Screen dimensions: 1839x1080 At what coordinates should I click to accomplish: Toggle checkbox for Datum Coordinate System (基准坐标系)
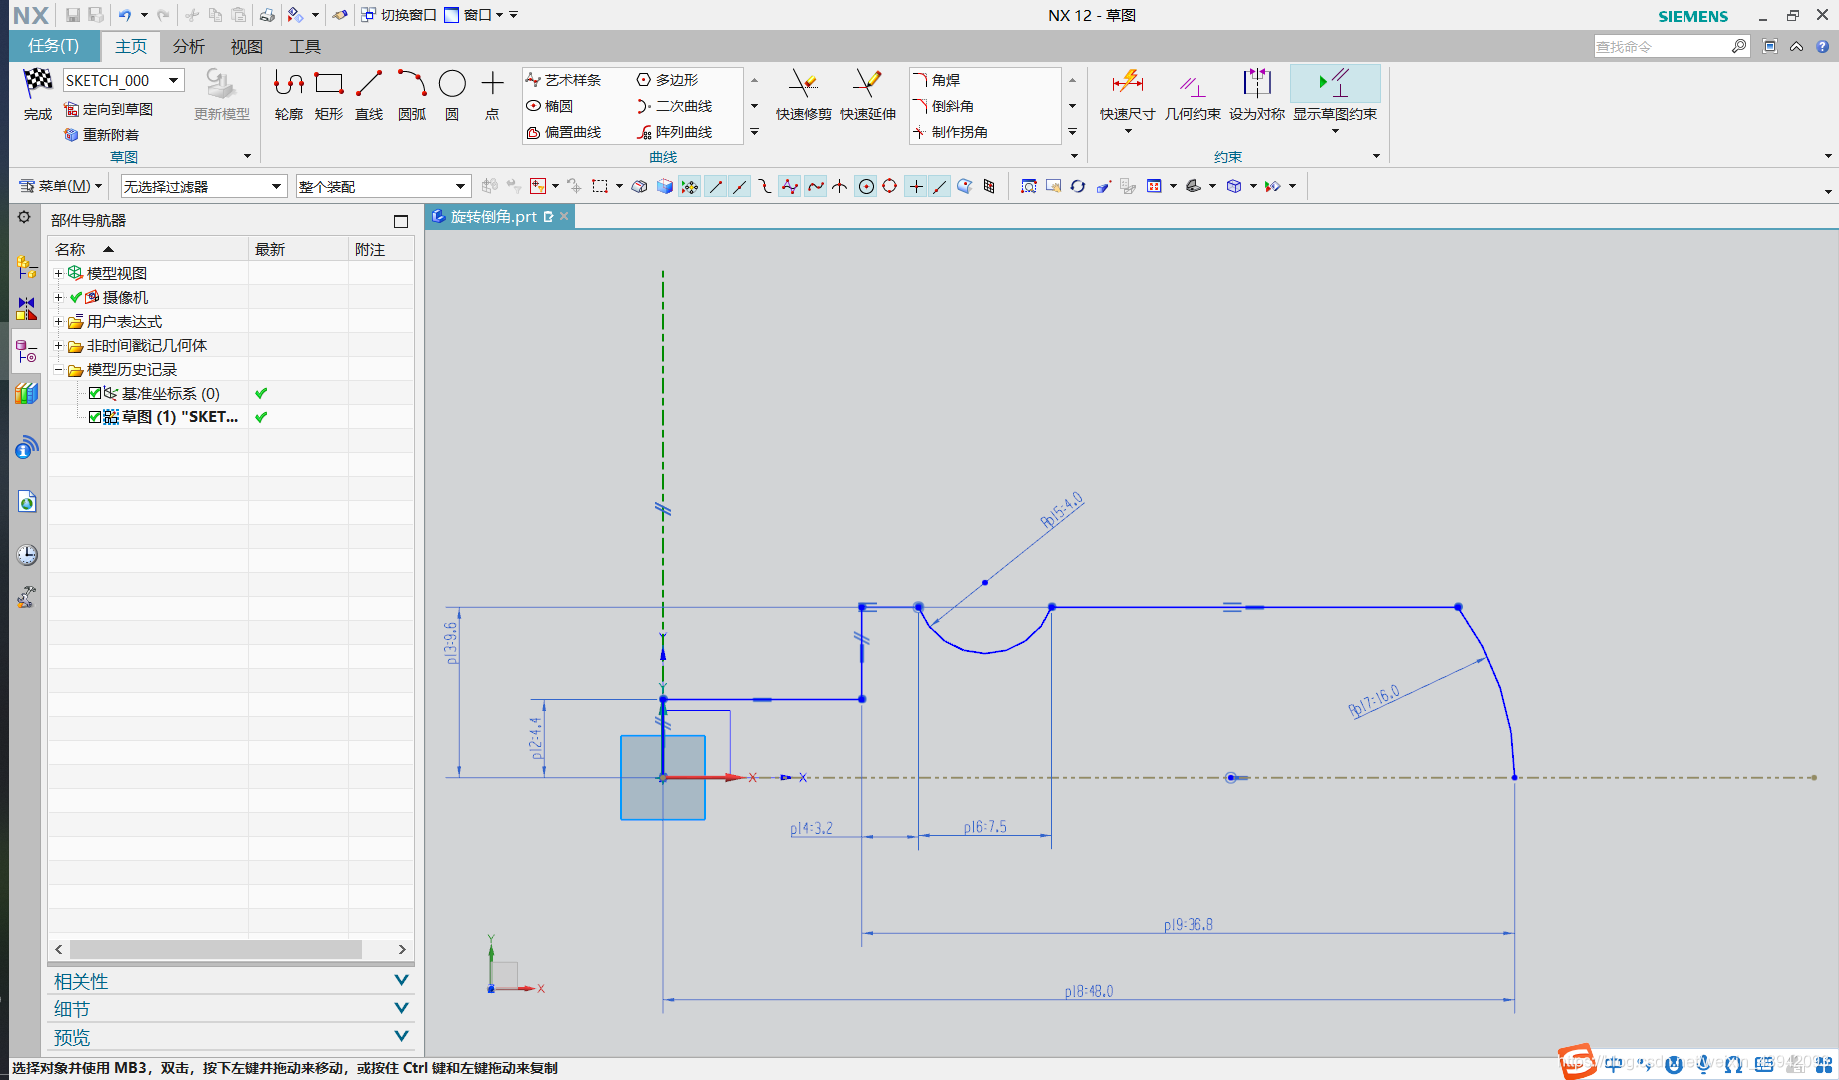(x=95, y=393)
